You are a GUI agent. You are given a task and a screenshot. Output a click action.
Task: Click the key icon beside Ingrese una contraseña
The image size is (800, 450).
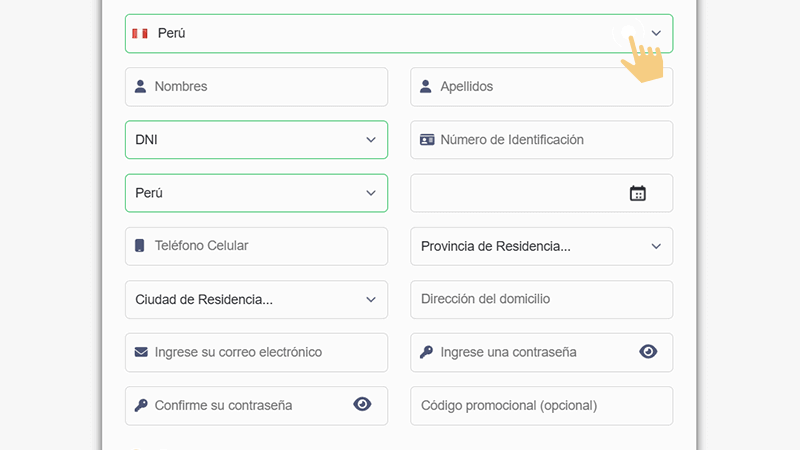426,352
